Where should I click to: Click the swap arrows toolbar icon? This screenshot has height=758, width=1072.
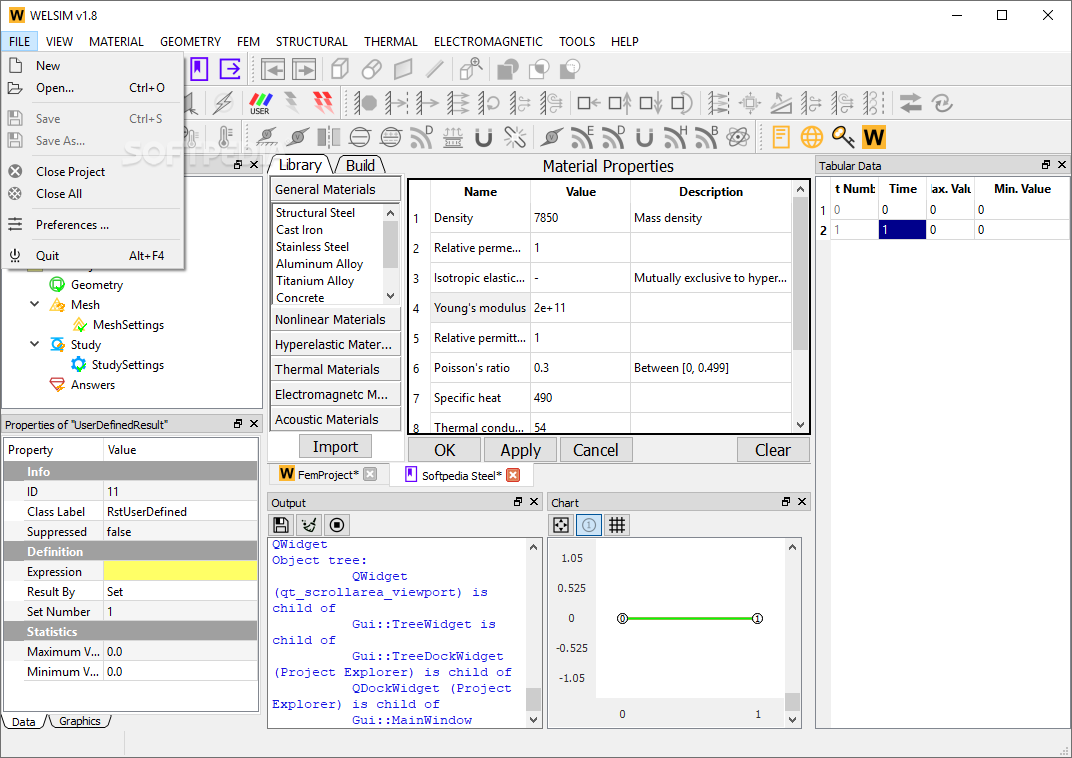click(911, 103)
